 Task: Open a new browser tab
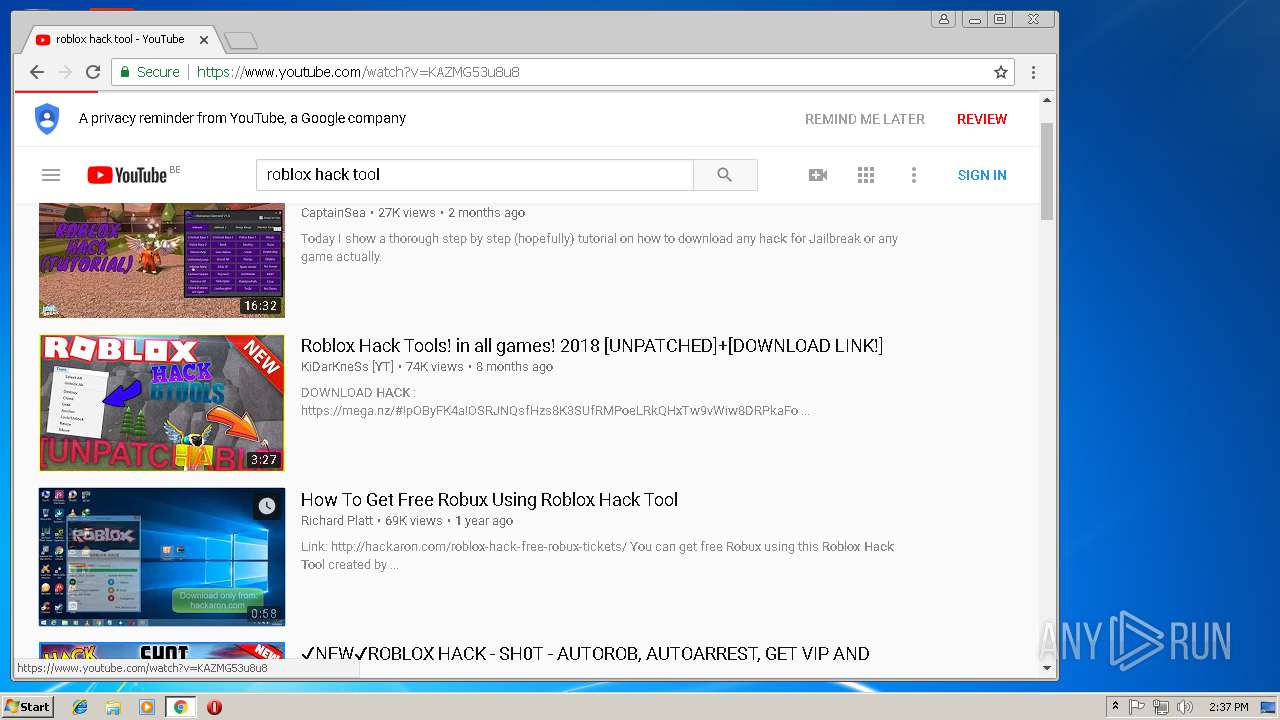pos(241,40)
